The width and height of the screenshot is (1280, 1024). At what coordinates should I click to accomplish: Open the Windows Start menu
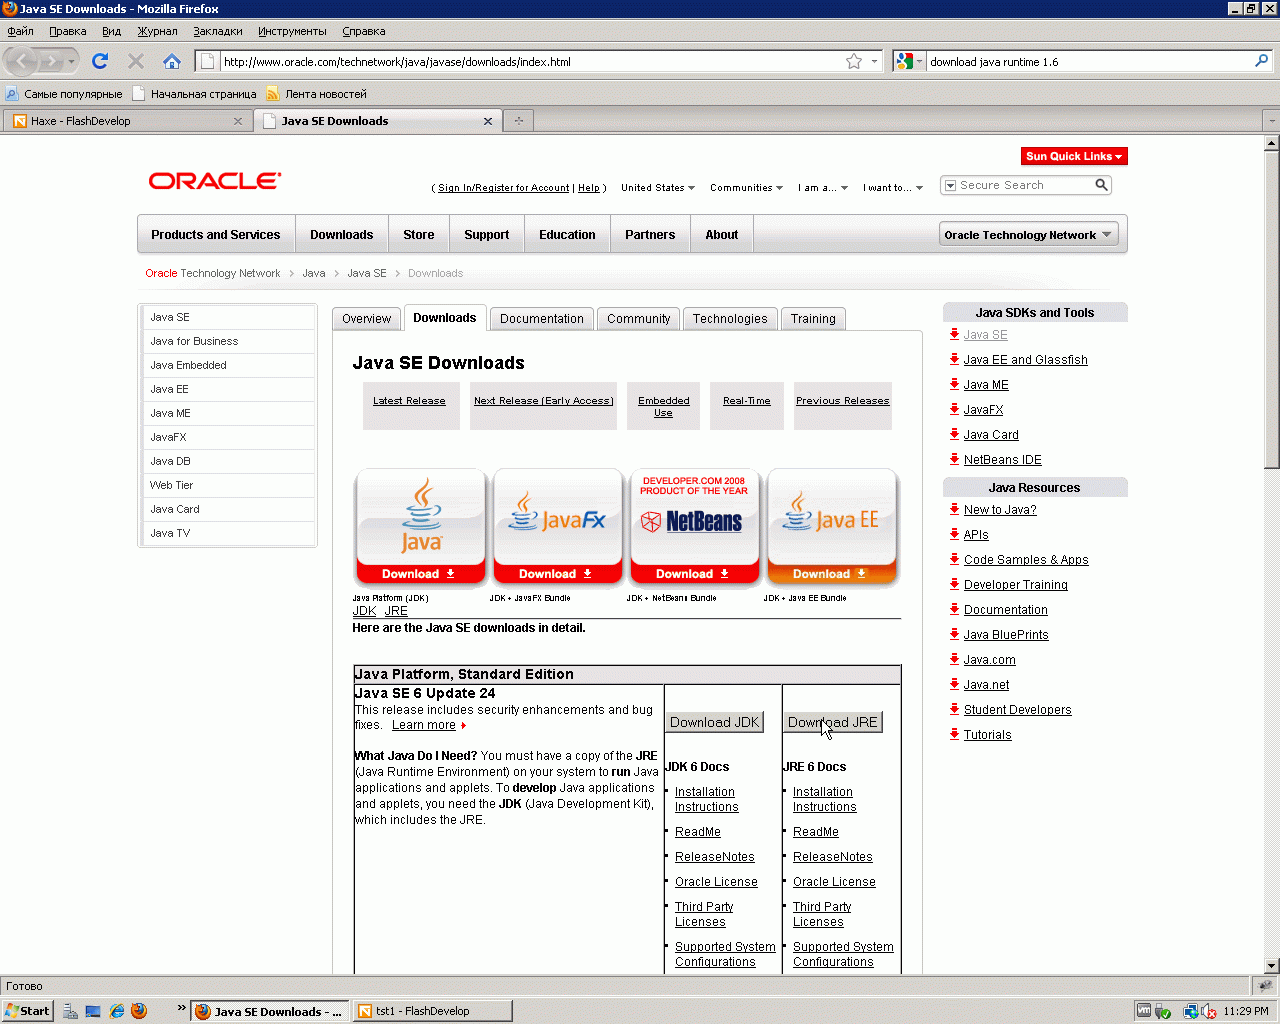coord(27,1011)
